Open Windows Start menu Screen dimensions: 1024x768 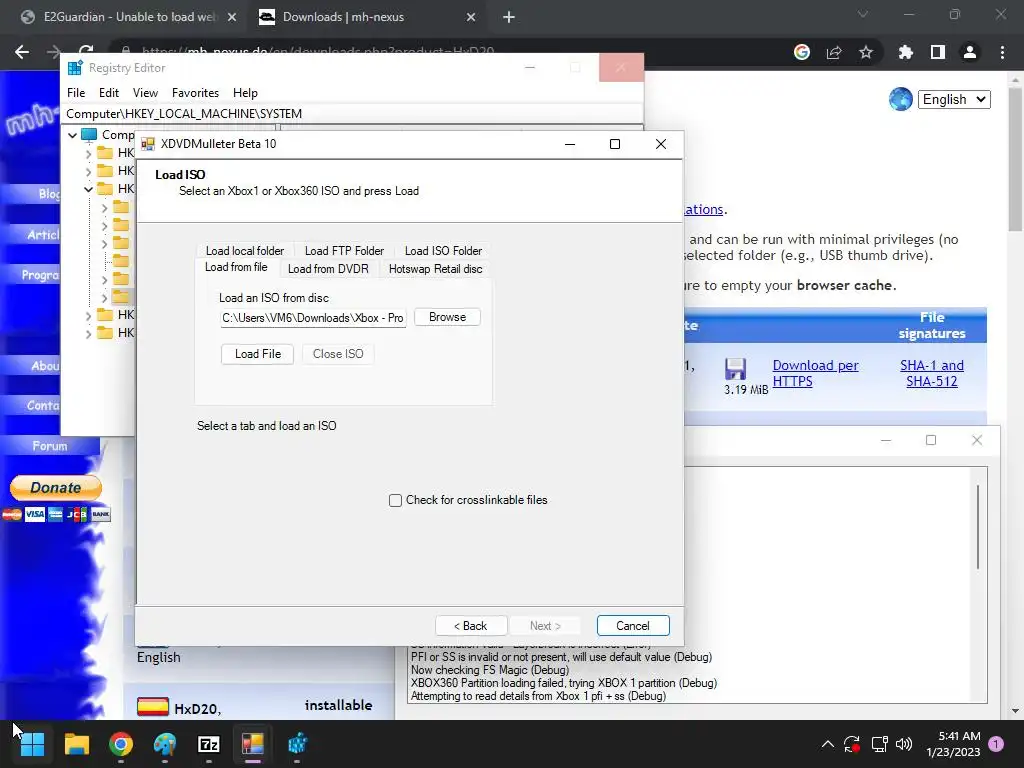32,744
